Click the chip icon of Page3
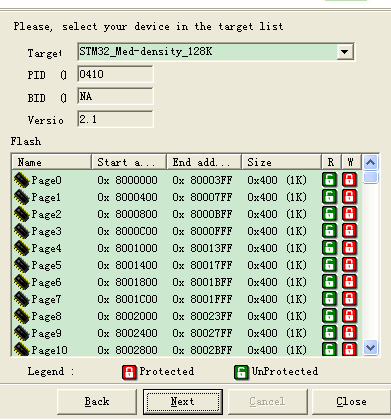 point(22,231)
